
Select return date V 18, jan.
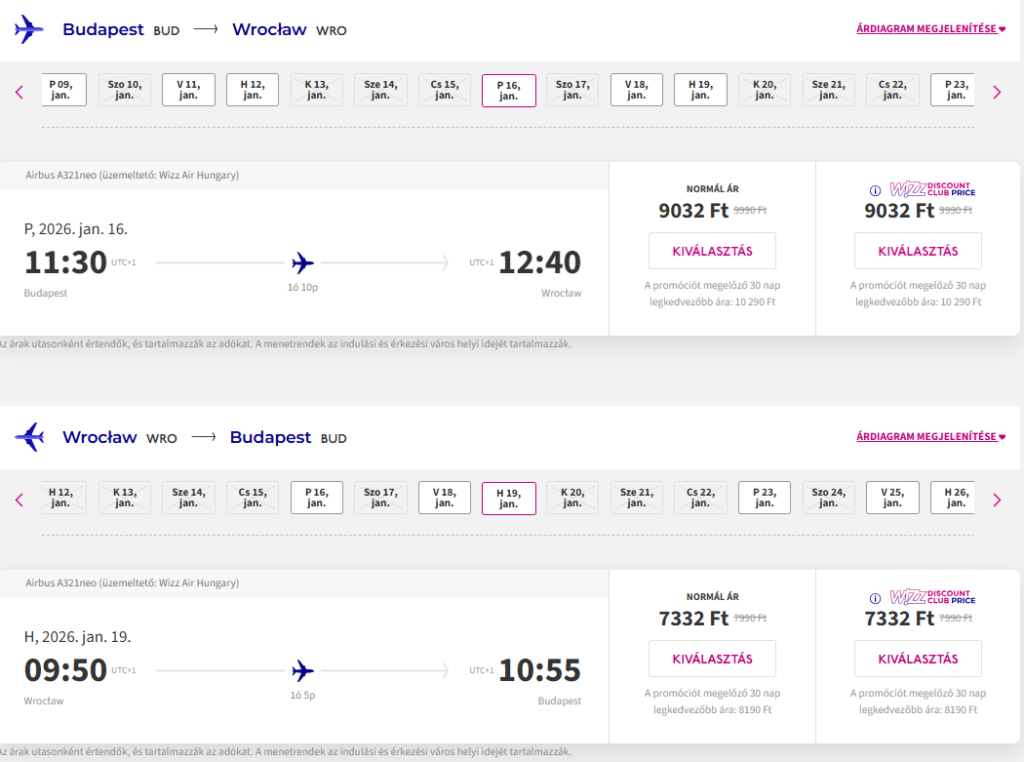[444, 498]
